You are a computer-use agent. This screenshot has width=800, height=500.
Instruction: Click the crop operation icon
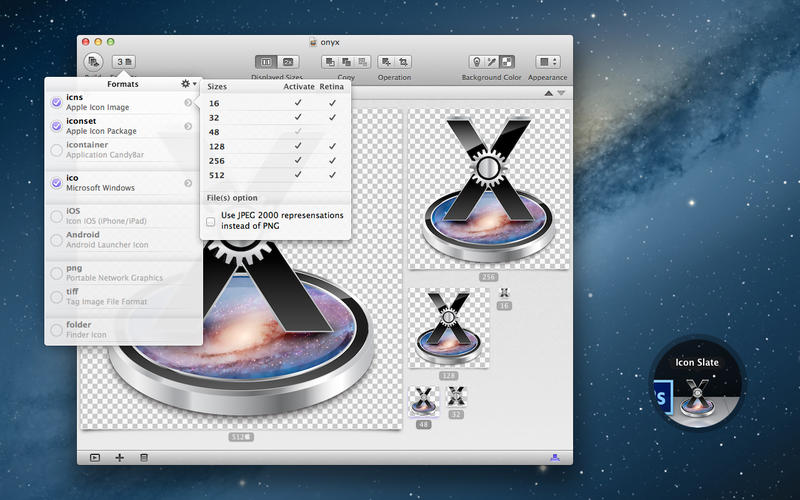click(x=403, y=62)
